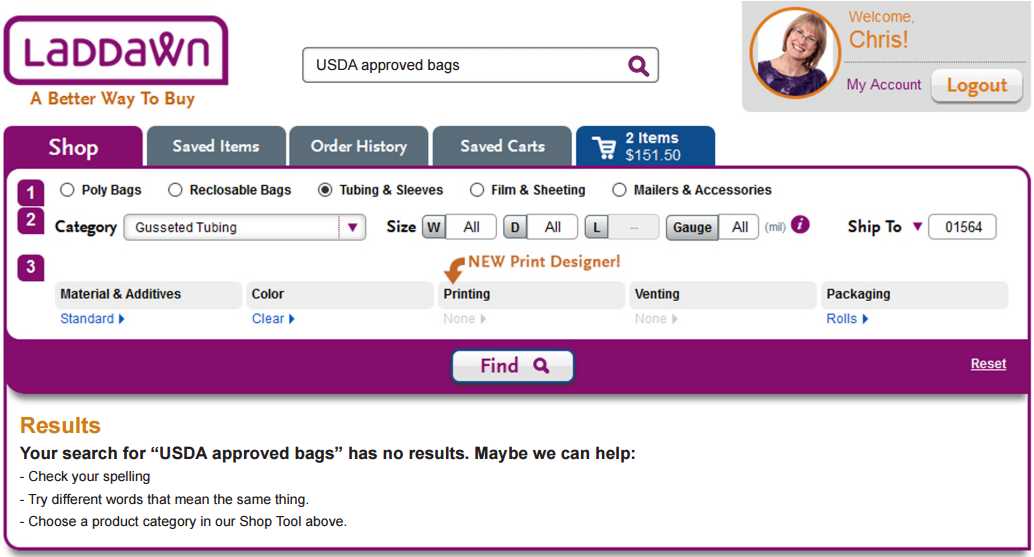Click the Logout button
Screen dimensions: 1034x557
(x=977, y=86)
